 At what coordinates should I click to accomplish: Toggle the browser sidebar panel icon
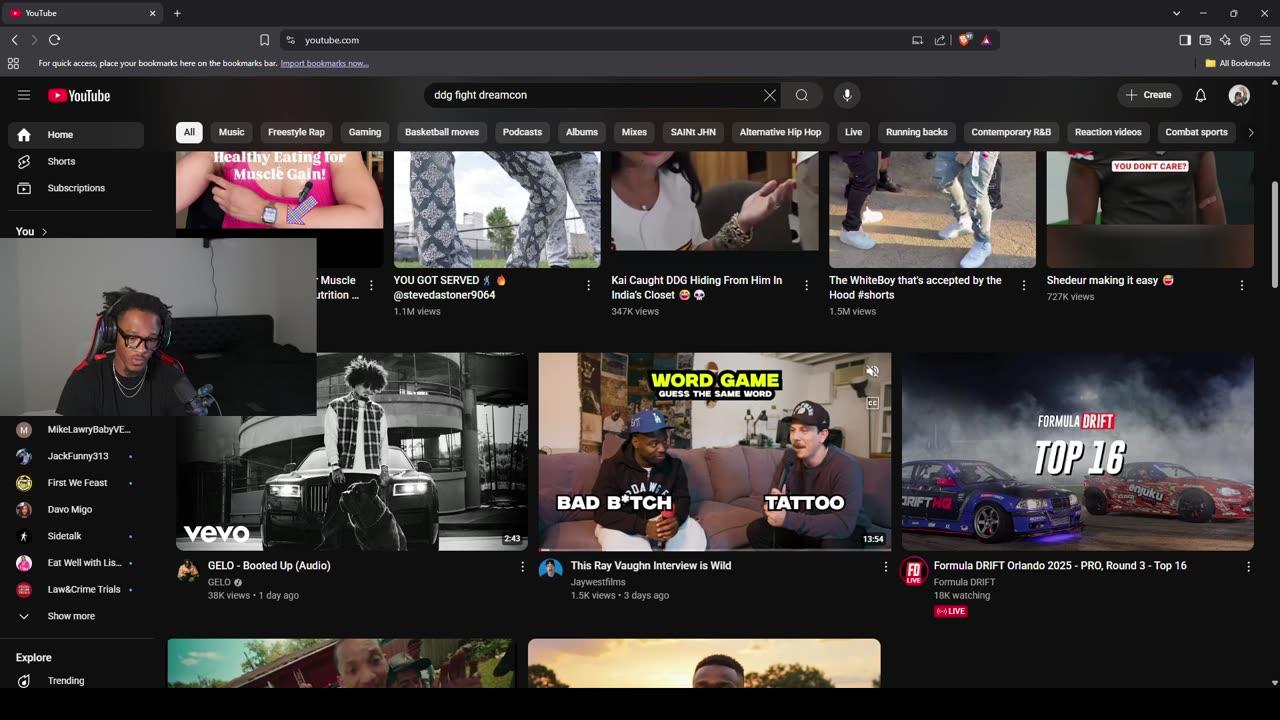click(x=1185, y=40)
